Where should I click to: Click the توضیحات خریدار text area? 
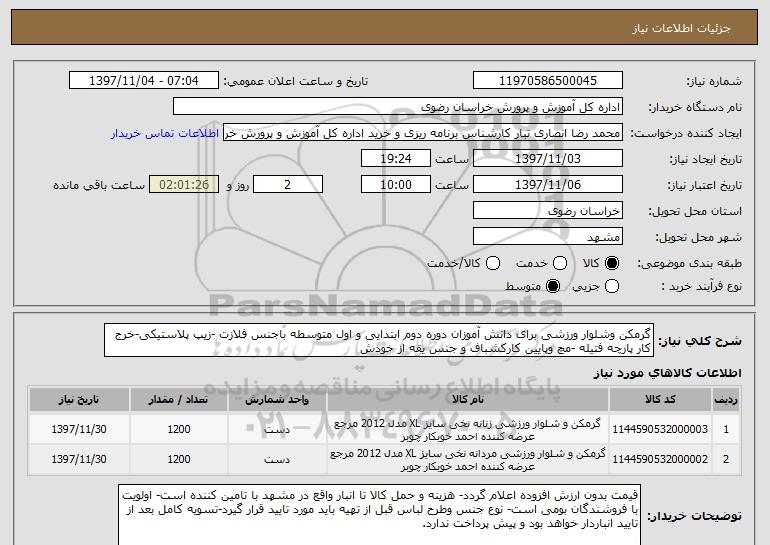point(379,515)
